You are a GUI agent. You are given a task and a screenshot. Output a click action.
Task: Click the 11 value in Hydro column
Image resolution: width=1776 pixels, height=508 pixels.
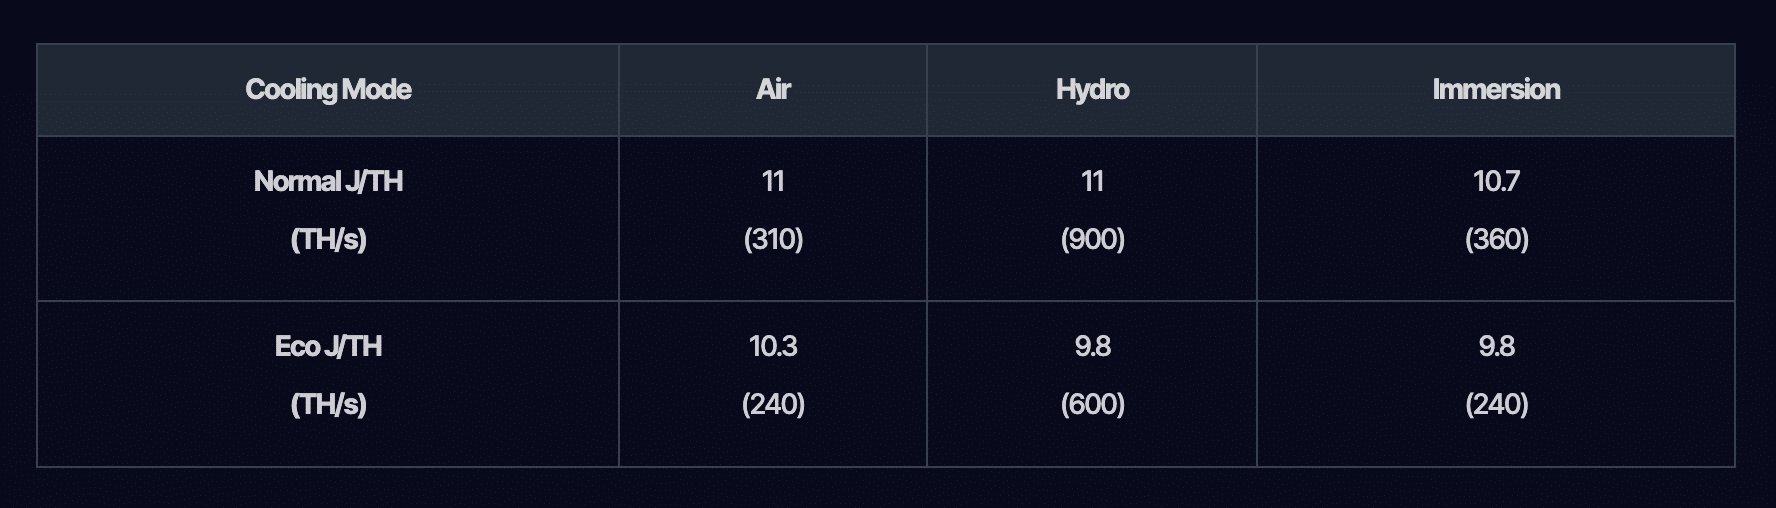tap(1092, 181)
